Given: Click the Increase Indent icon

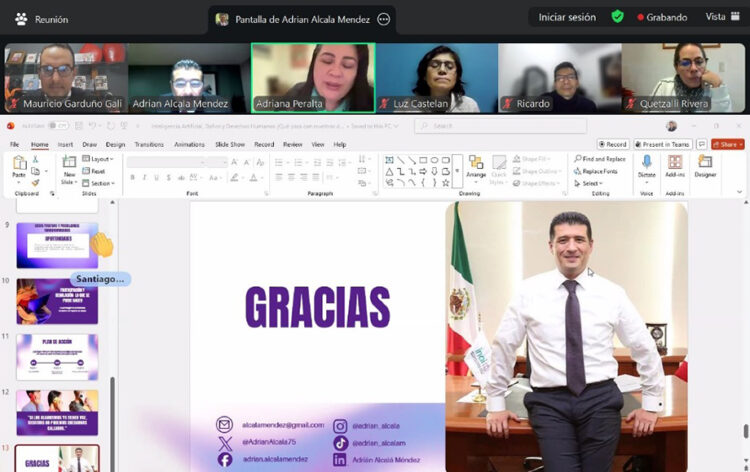Looking at the screenshot, I should point(330,163).
